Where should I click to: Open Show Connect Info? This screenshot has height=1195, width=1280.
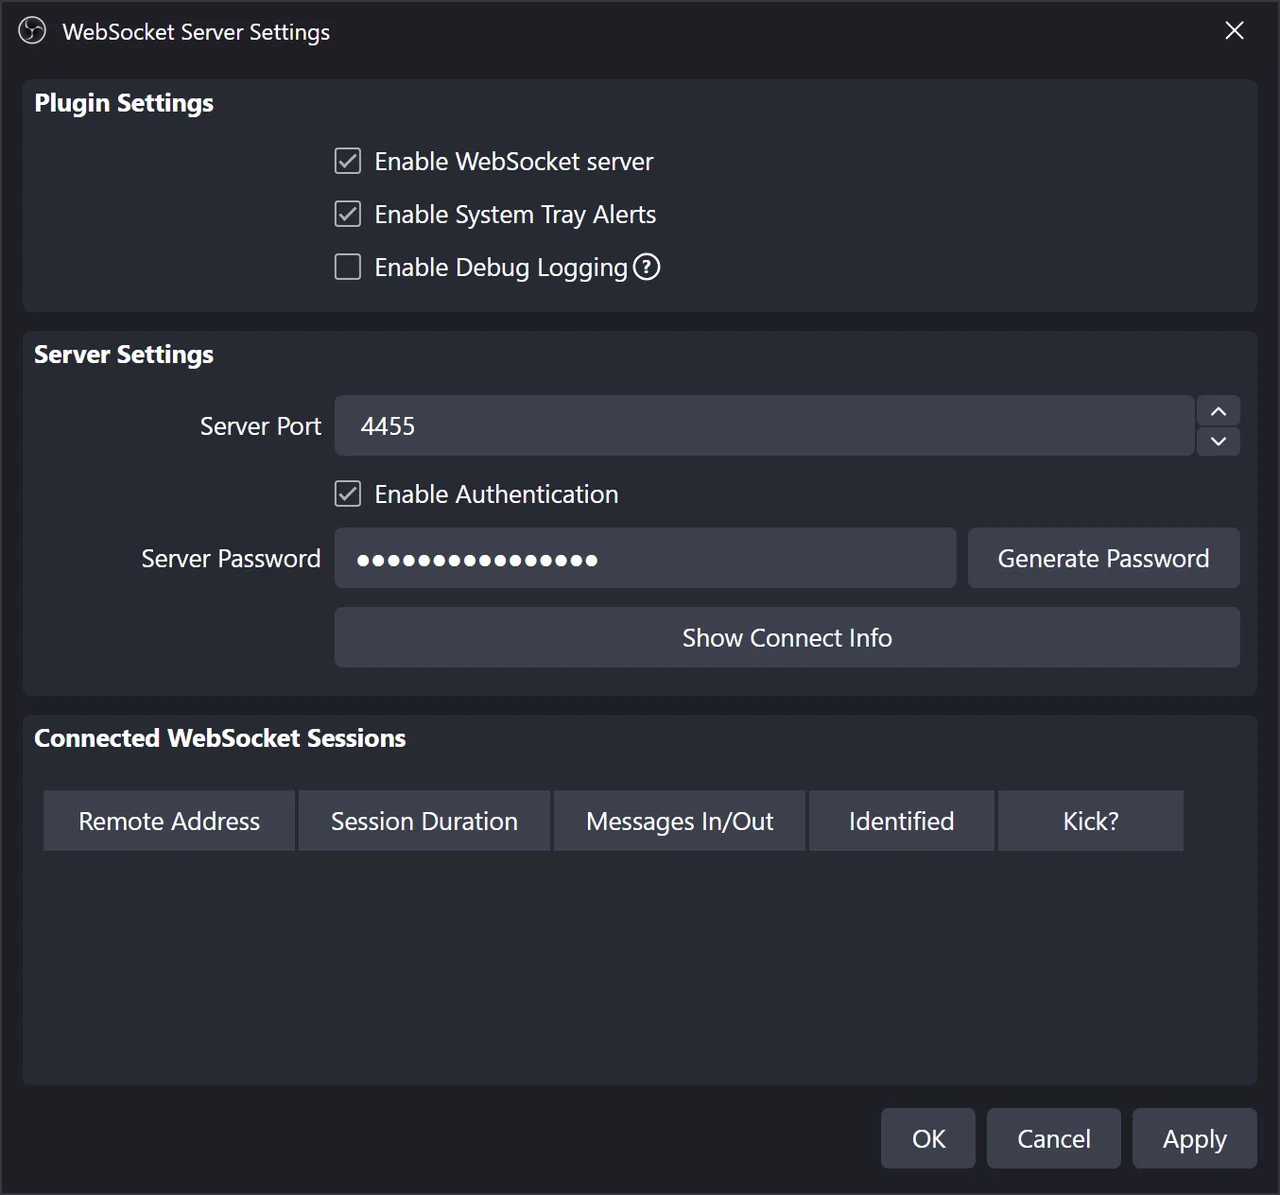[x=787, y=638]
